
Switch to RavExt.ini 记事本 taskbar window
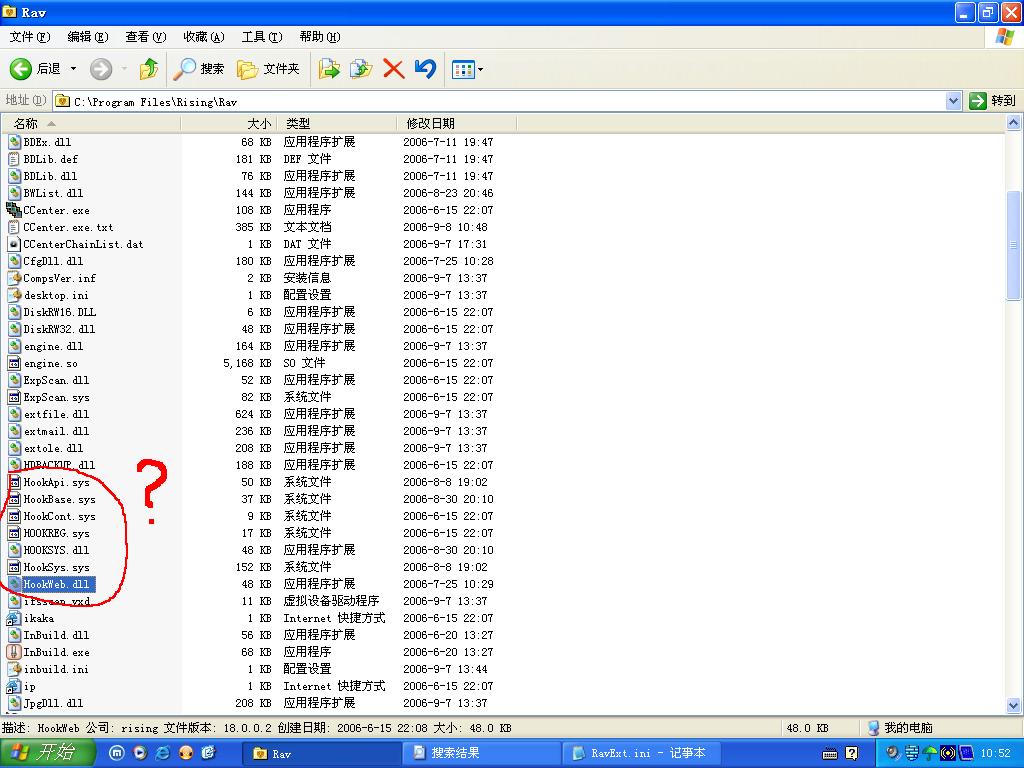(642, 753)
